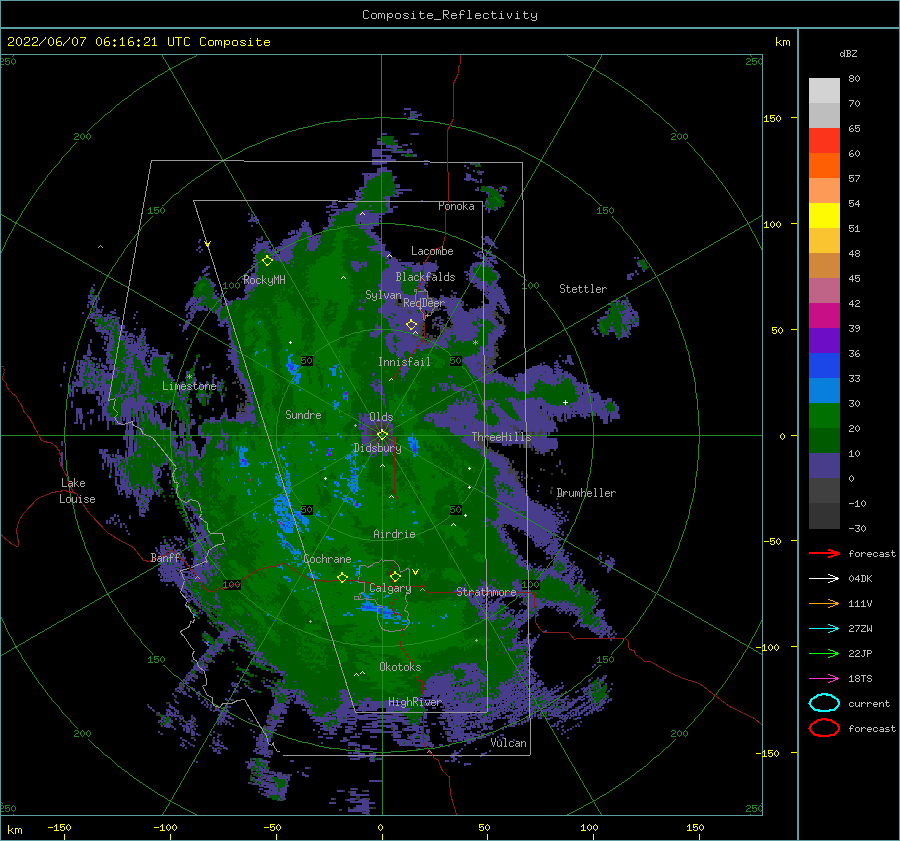Click the Sundre label
The width and height of the screenshot is (900, 841).
click(303, 415)
